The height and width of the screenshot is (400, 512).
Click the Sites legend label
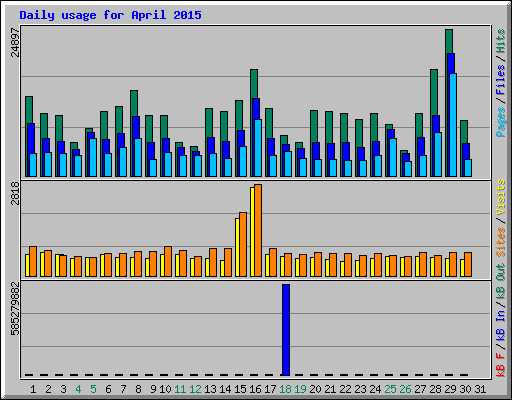501,242
